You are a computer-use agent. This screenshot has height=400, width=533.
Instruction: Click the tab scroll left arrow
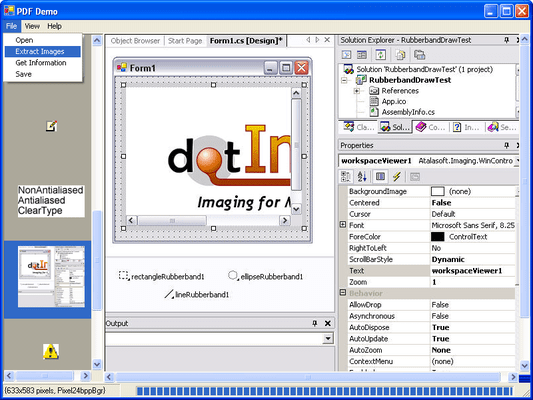click(x=308, y=40)
